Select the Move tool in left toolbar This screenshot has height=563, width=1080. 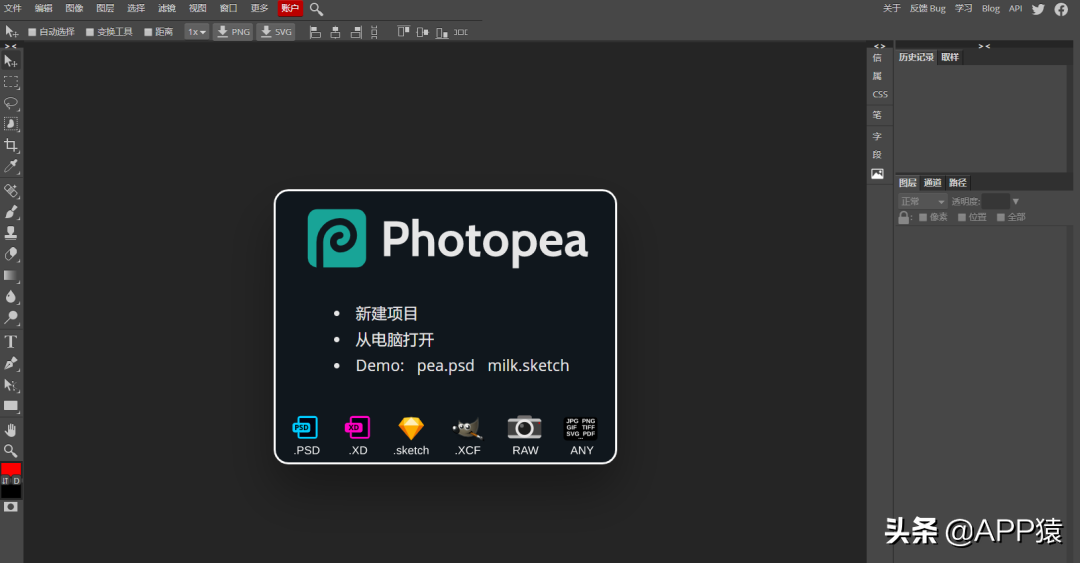(11, 61)
